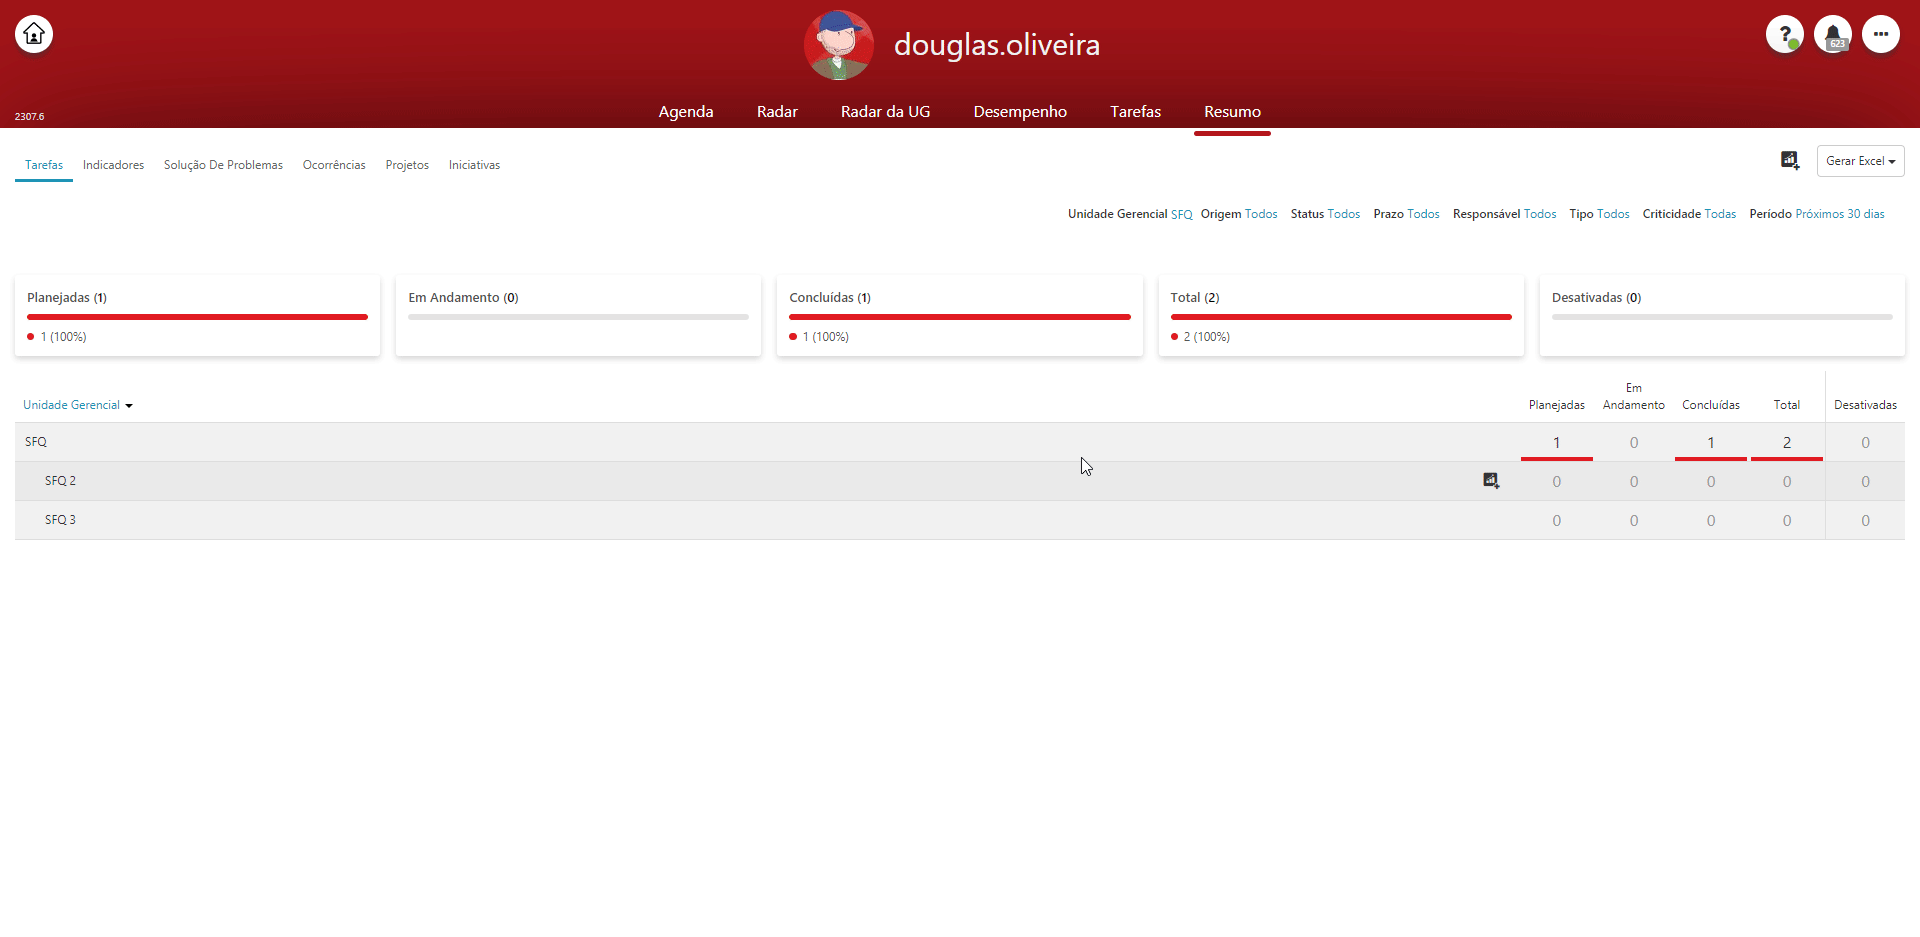Click the Planejadas column header
This screenshot has width=1920, height=937.
(x=1556, y=405)
